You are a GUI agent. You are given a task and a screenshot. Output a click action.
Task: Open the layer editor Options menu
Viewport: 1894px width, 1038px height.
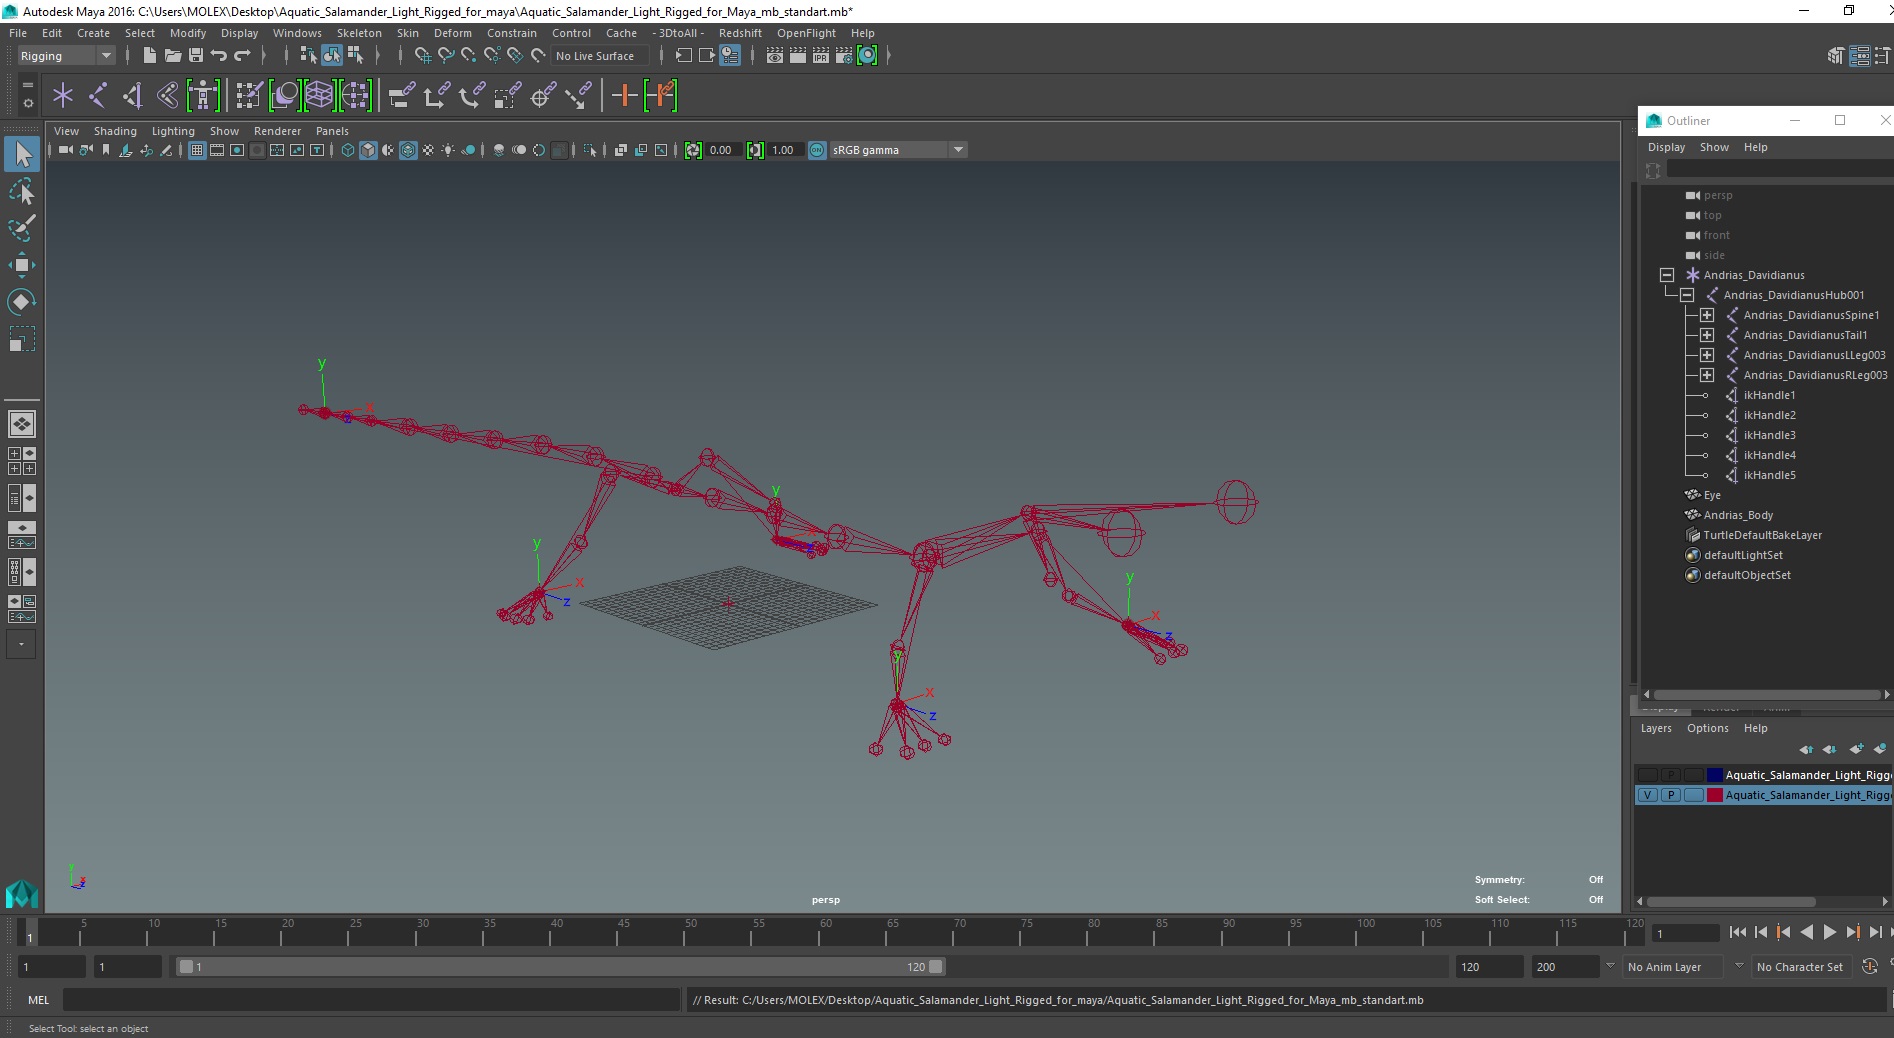1707,728
